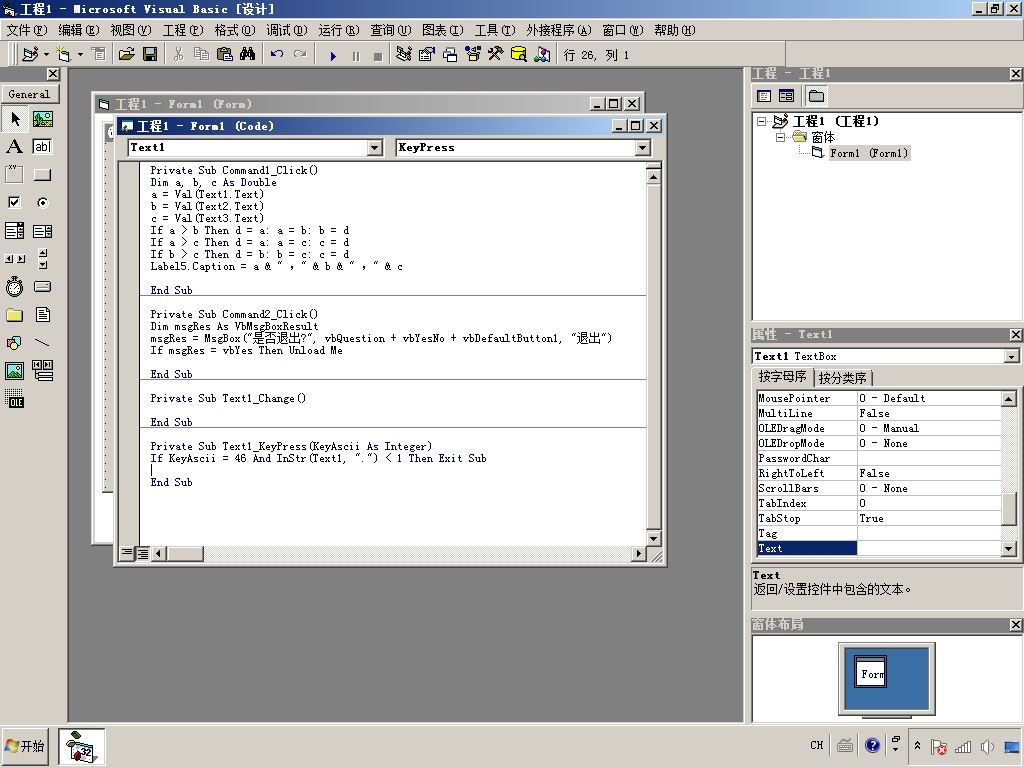This screenshot has height=768, width=1024.
Task: Click the General tab of the toolbox
Action: click(29, 94)
